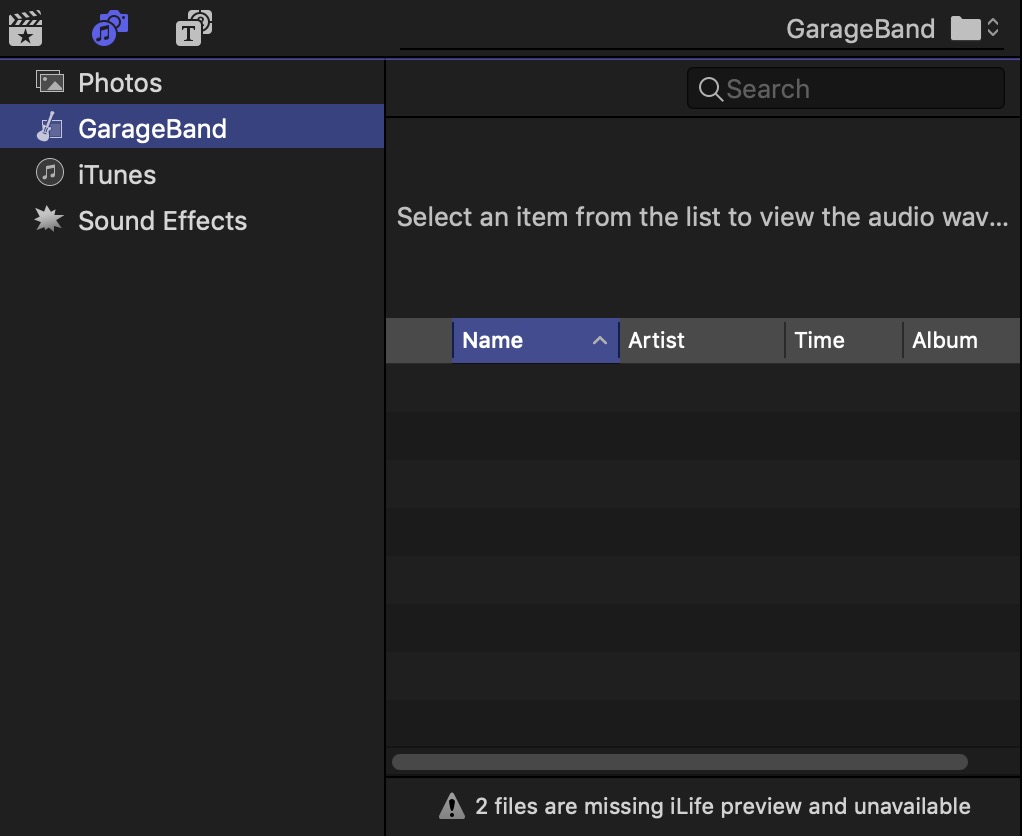Click into the Search field

tap(860, 89)
